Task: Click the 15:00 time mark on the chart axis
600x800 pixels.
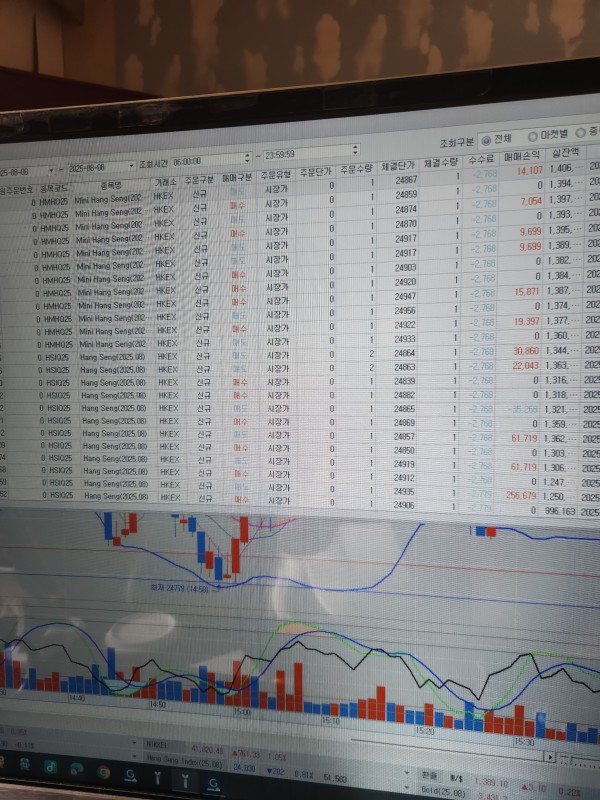Action: (242, 711)
